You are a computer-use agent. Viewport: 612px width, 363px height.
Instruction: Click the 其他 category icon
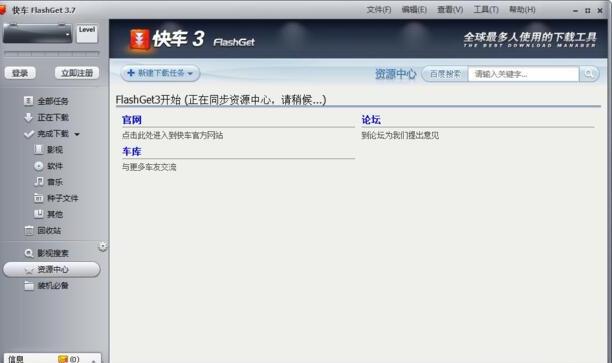(x=39, y=214)
